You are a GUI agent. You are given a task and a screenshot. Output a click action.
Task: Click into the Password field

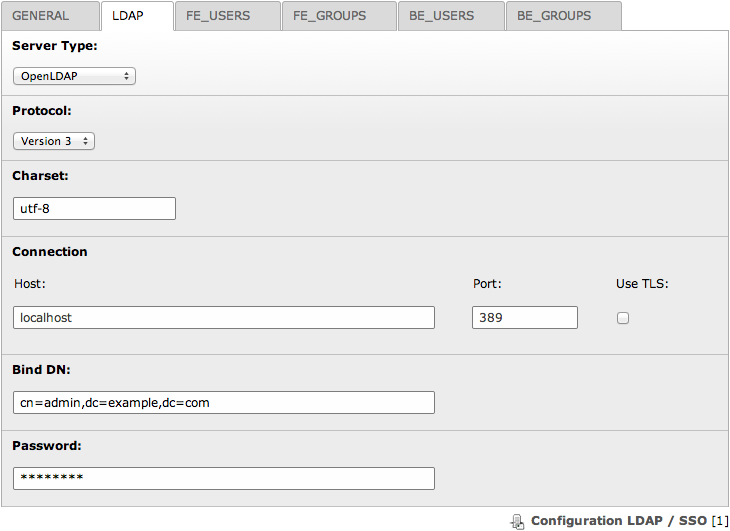pyautogui.click(x=224, y=478)
